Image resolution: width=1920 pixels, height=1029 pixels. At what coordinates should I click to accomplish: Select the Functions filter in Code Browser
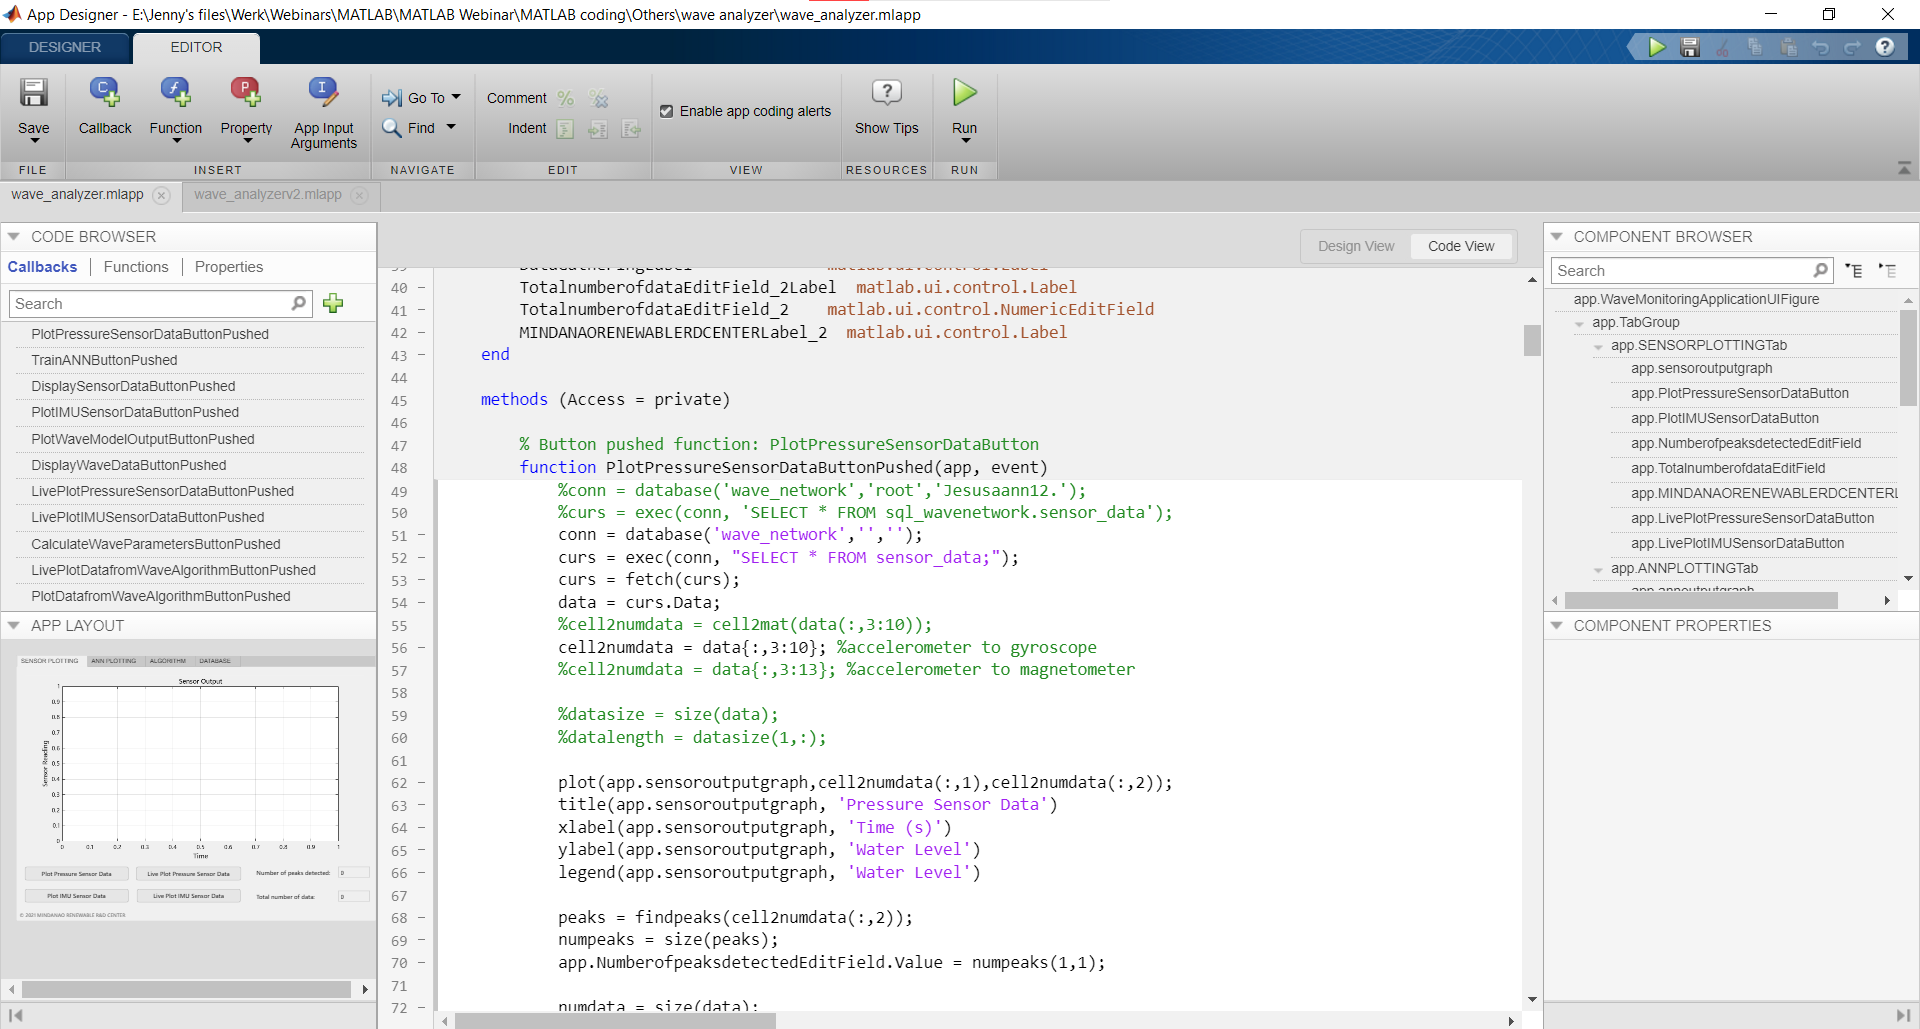135,266
